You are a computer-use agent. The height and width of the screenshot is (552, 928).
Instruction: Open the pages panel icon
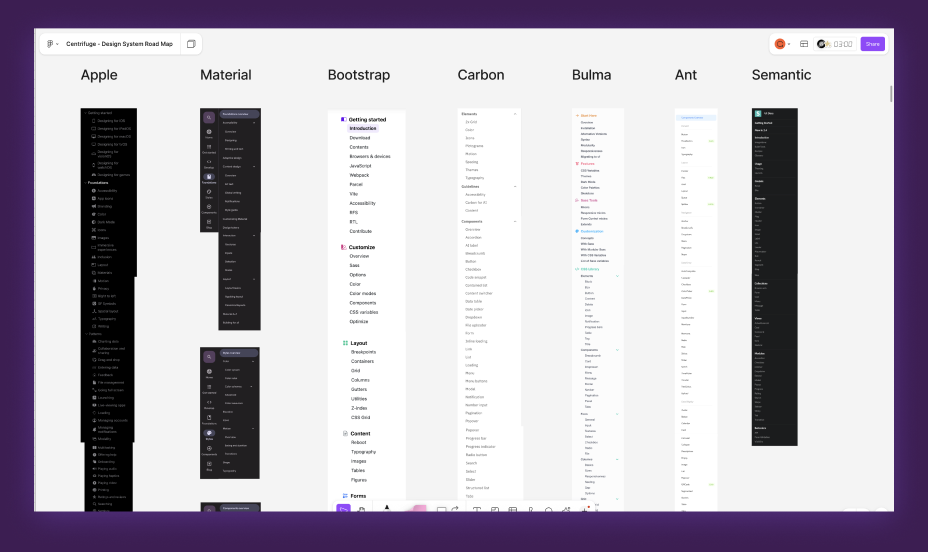(191, 44)
